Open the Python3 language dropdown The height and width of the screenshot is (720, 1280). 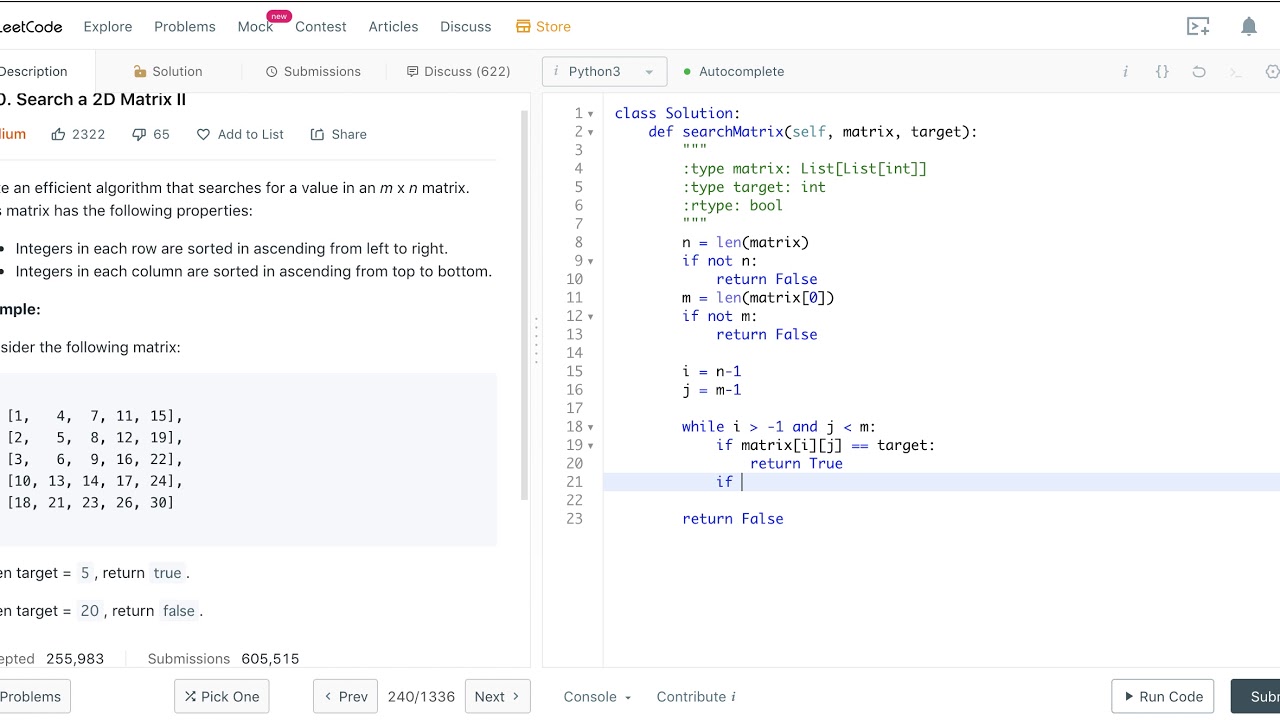click(x=604, y=72)
